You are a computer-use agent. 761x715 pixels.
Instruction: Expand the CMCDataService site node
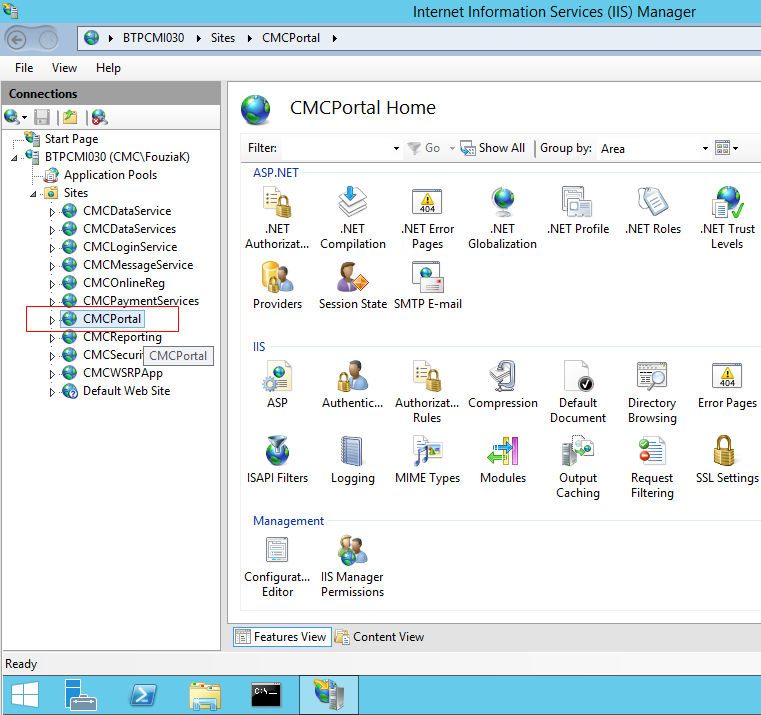tap(52, 212)
